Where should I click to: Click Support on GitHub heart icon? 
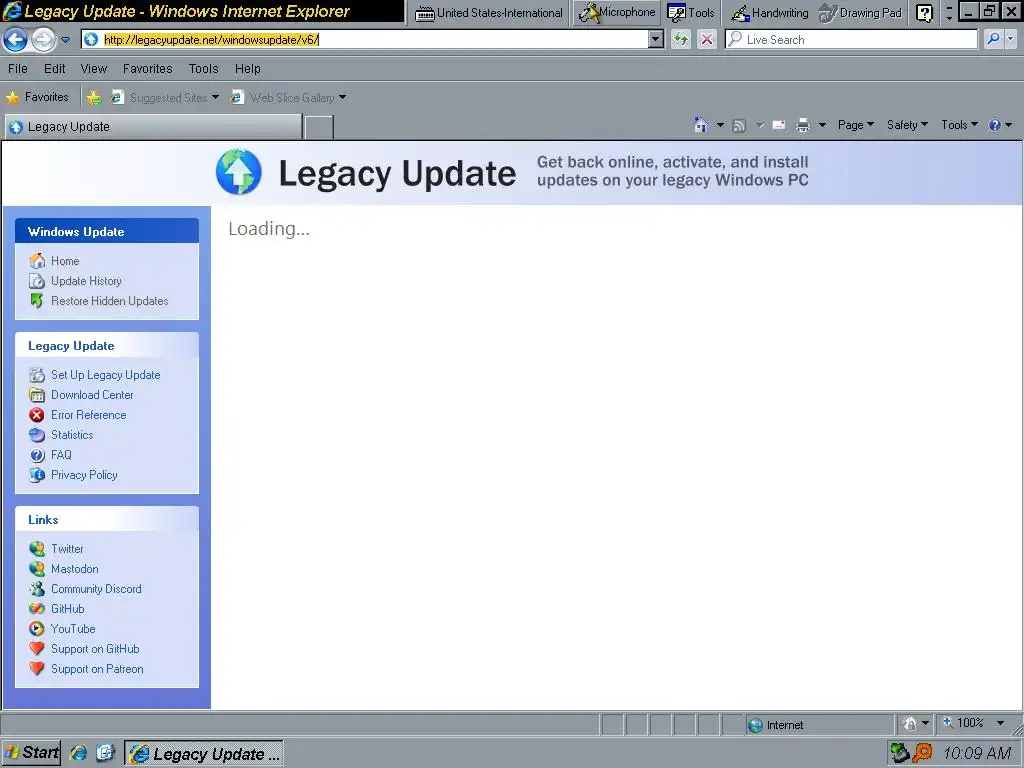click(37, 649)
